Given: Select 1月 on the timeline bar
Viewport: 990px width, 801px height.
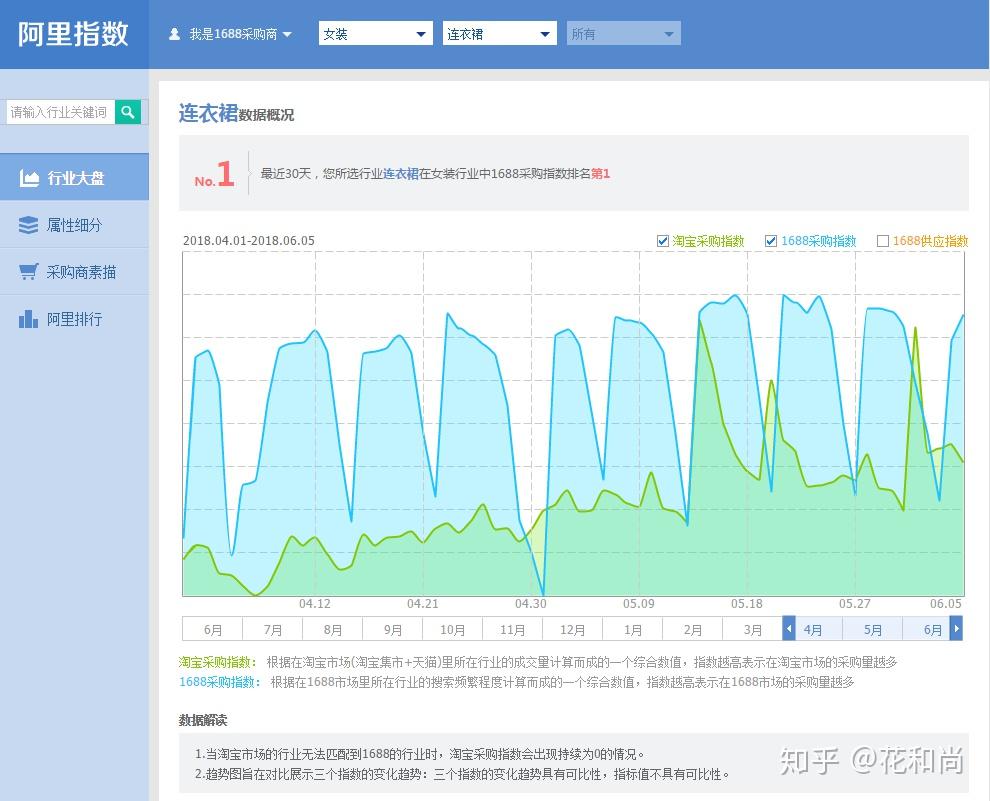Looking at the screenshot, I should (x=633, y=630).
